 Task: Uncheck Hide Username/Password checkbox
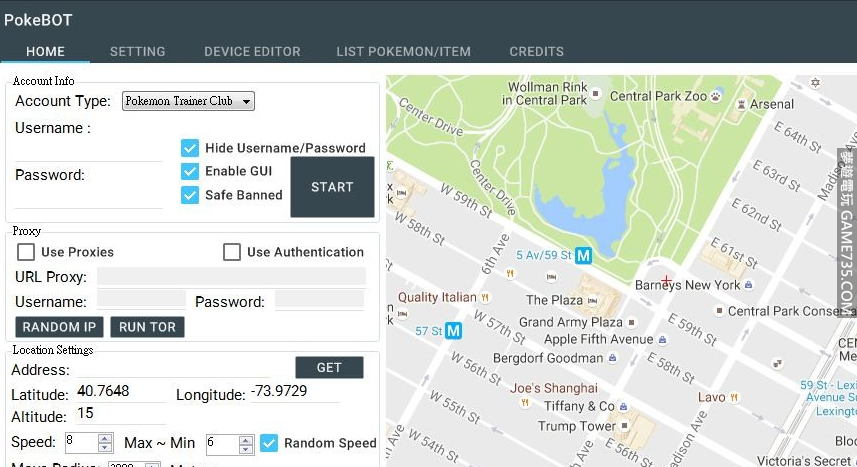(x=190, y=148)
